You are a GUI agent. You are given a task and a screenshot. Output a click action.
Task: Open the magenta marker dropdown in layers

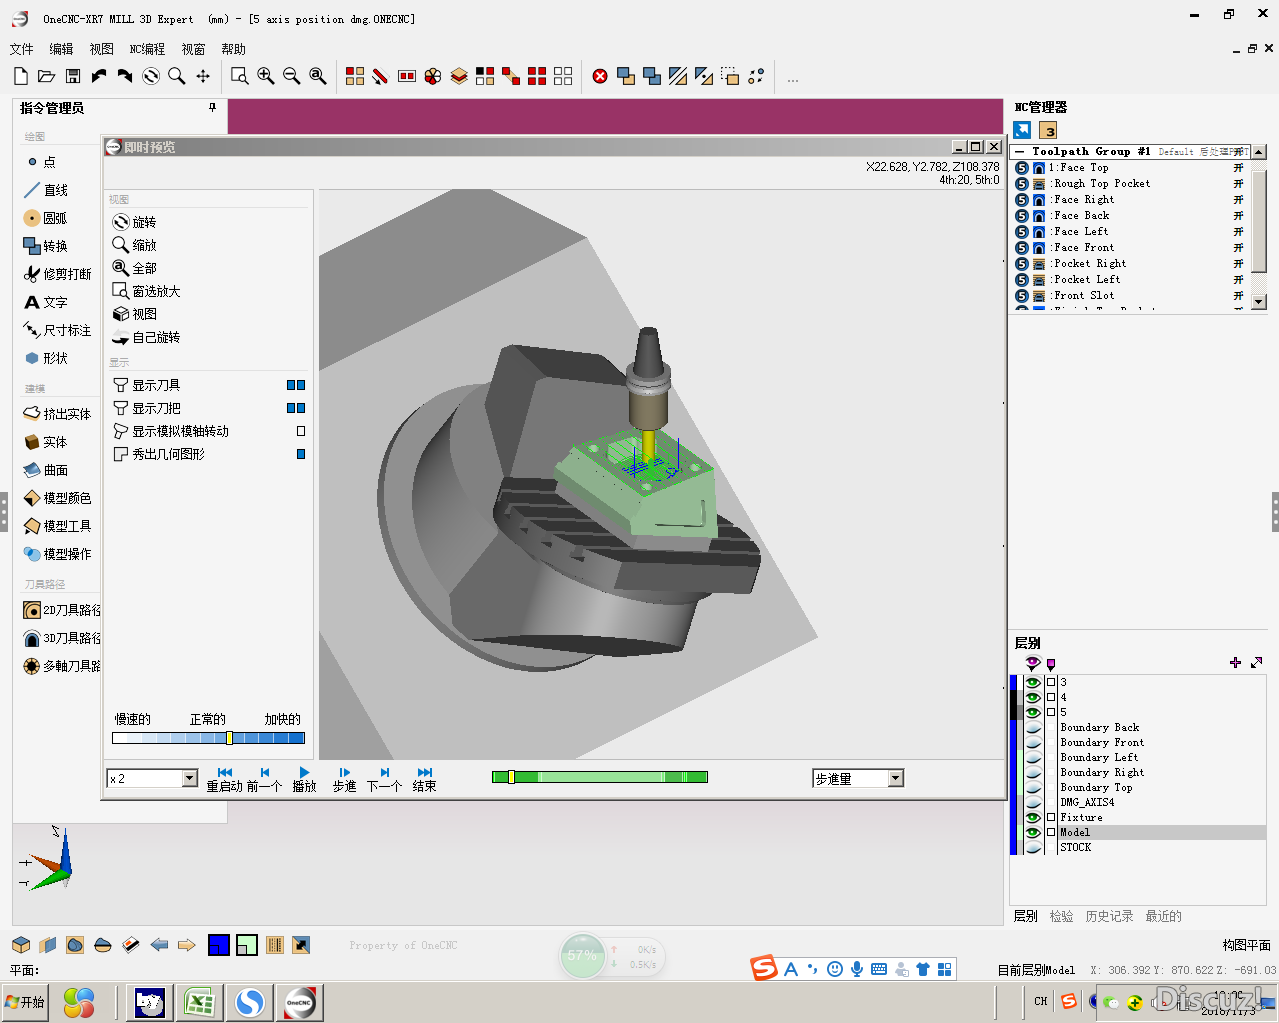tap(1051, 663)
